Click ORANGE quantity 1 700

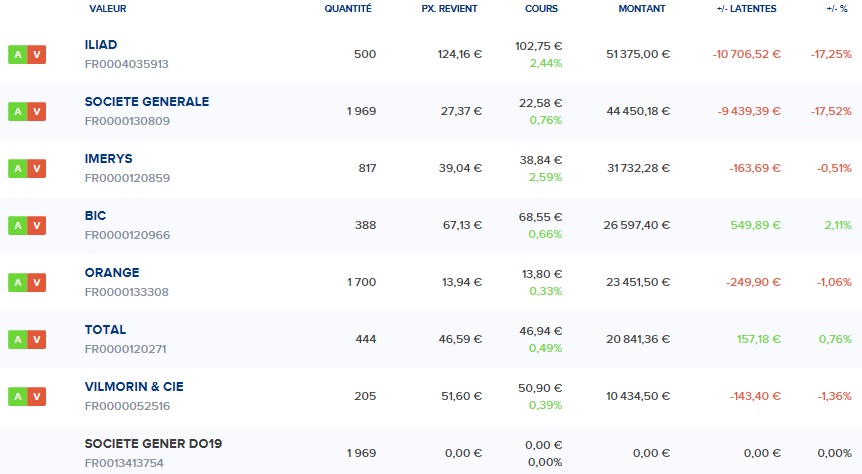click(361, 283)
